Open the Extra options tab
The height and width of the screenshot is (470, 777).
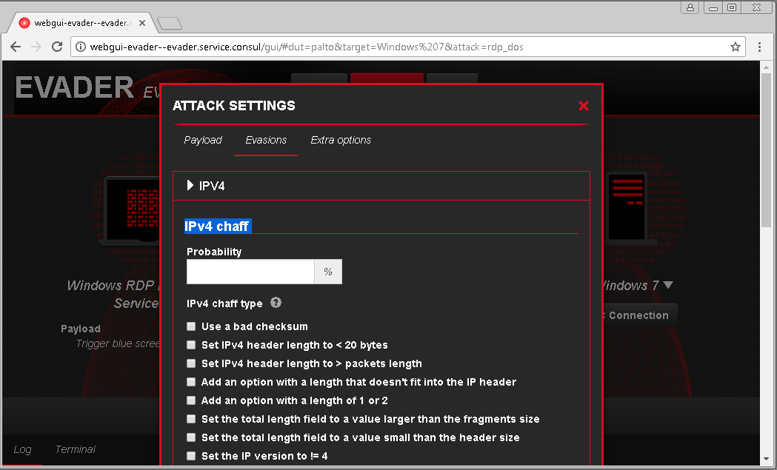(x=341, y=140)
